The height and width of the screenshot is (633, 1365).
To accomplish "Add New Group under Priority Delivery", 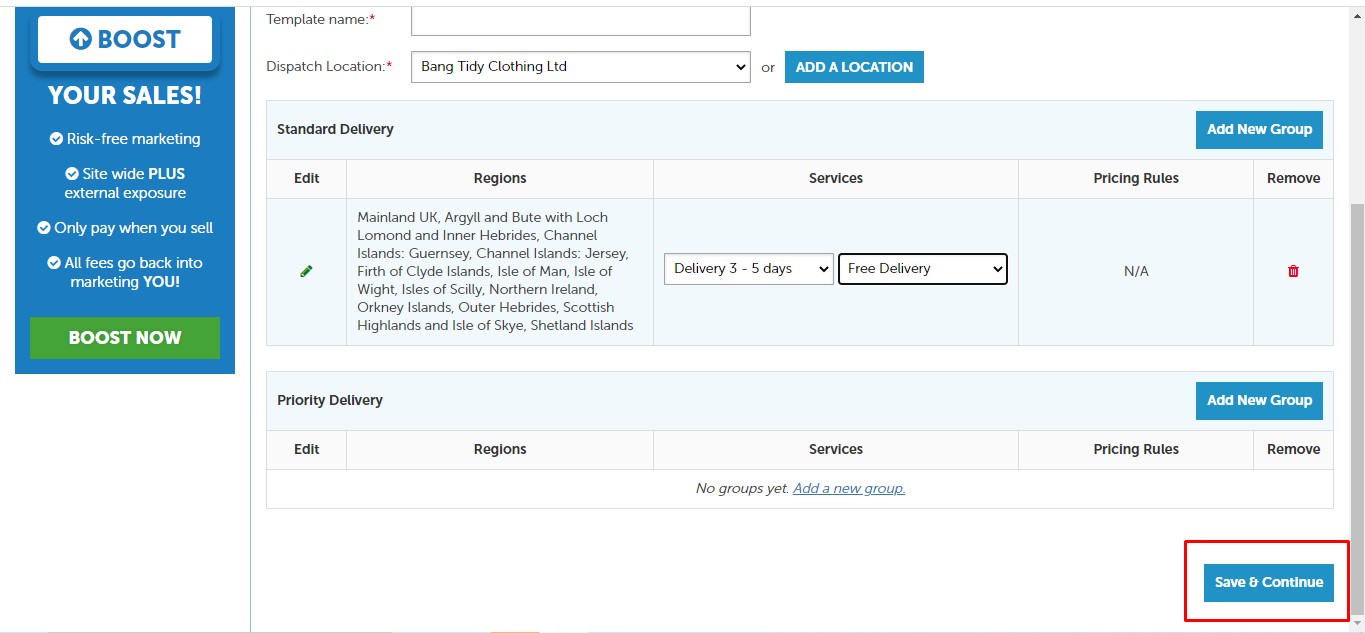I will coord(1259,400).
